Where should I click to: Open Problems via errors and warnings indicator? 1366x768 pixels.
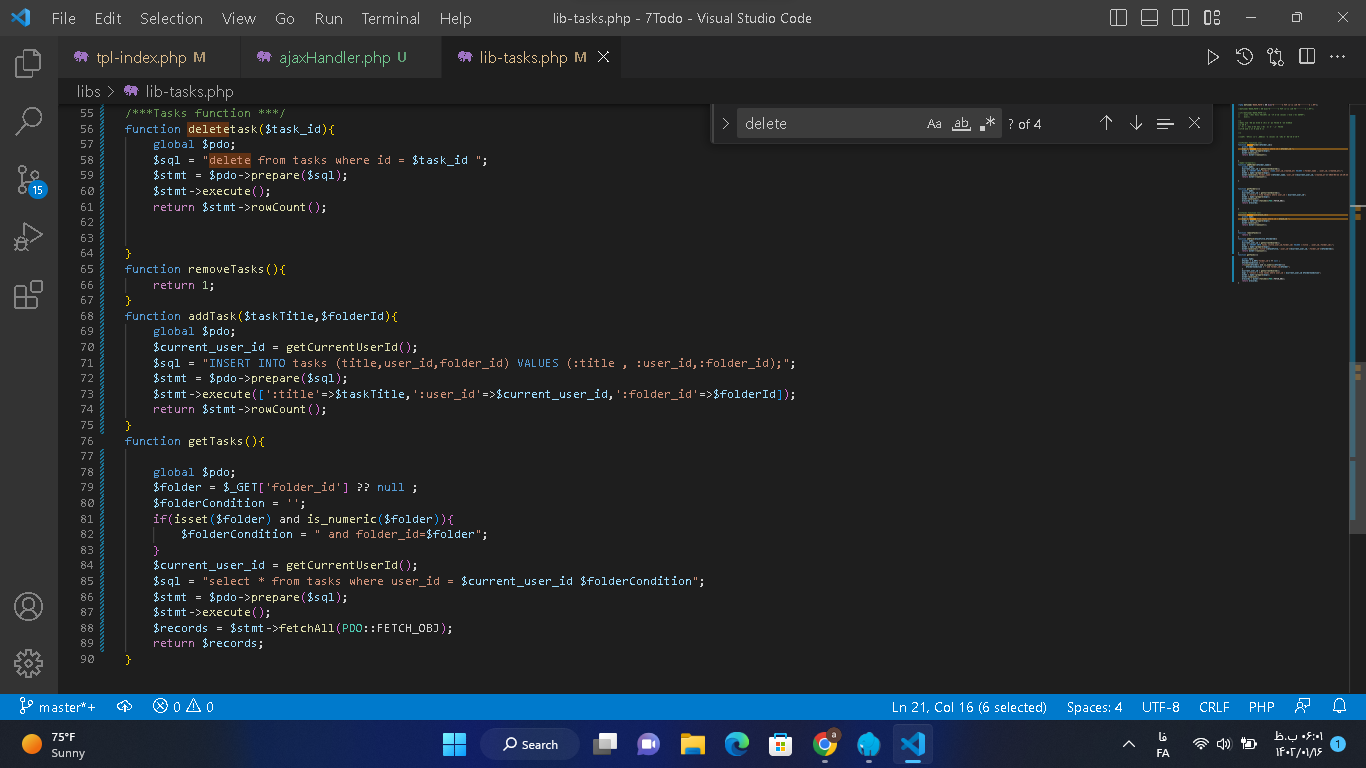pyautogui.click(x=183, y=707)
